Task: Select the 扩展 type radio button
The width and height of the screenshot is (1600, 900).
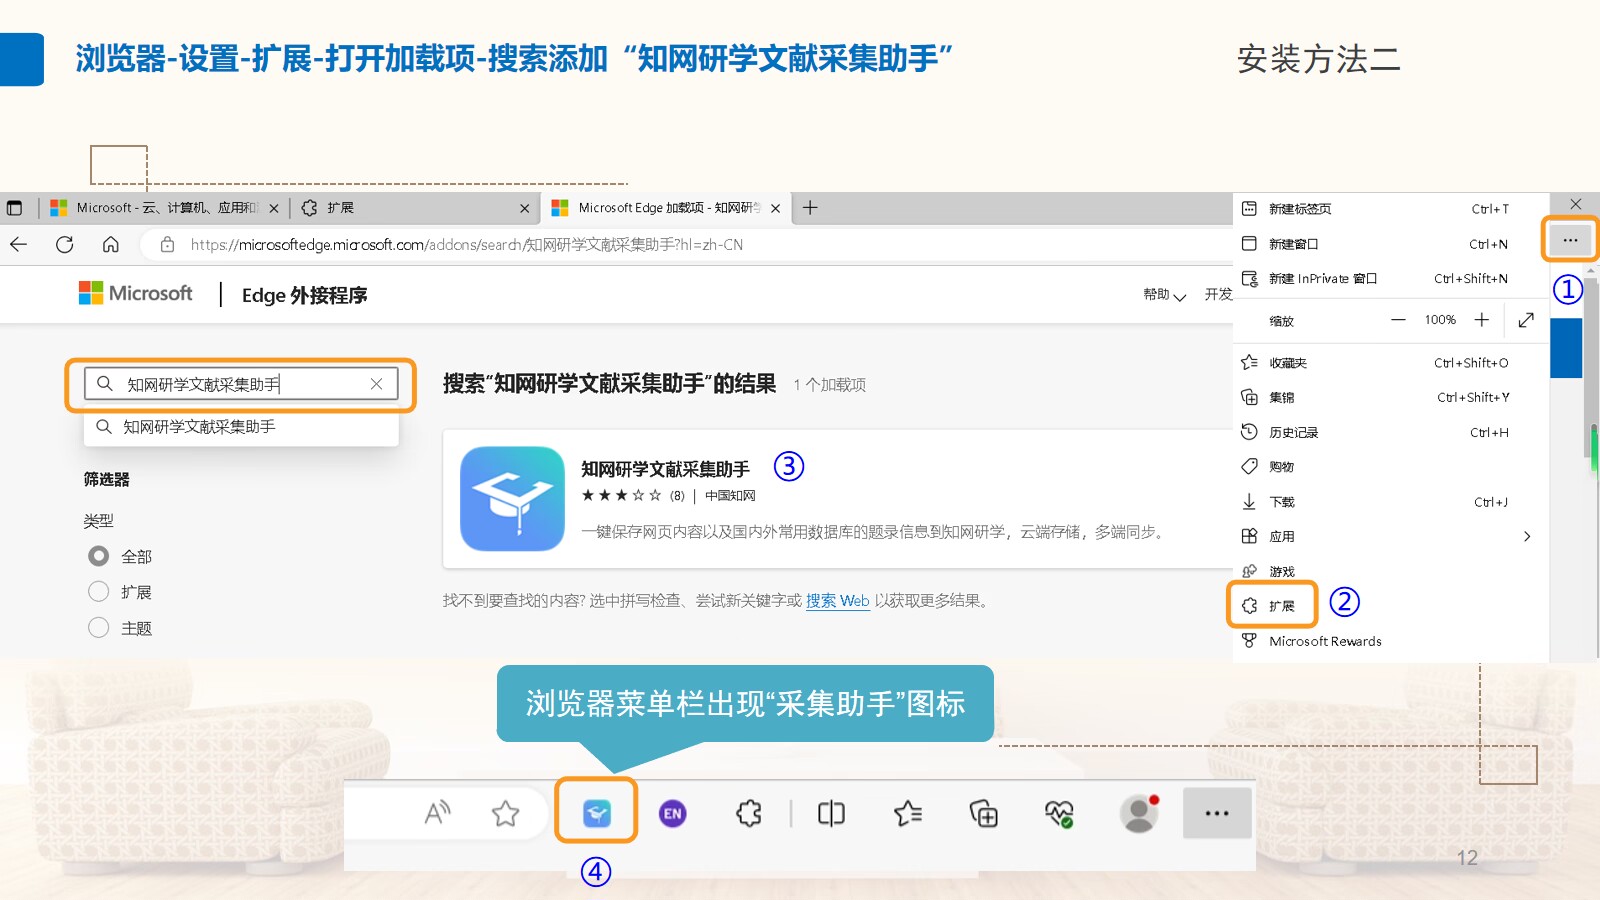Action: click(99, 592)
